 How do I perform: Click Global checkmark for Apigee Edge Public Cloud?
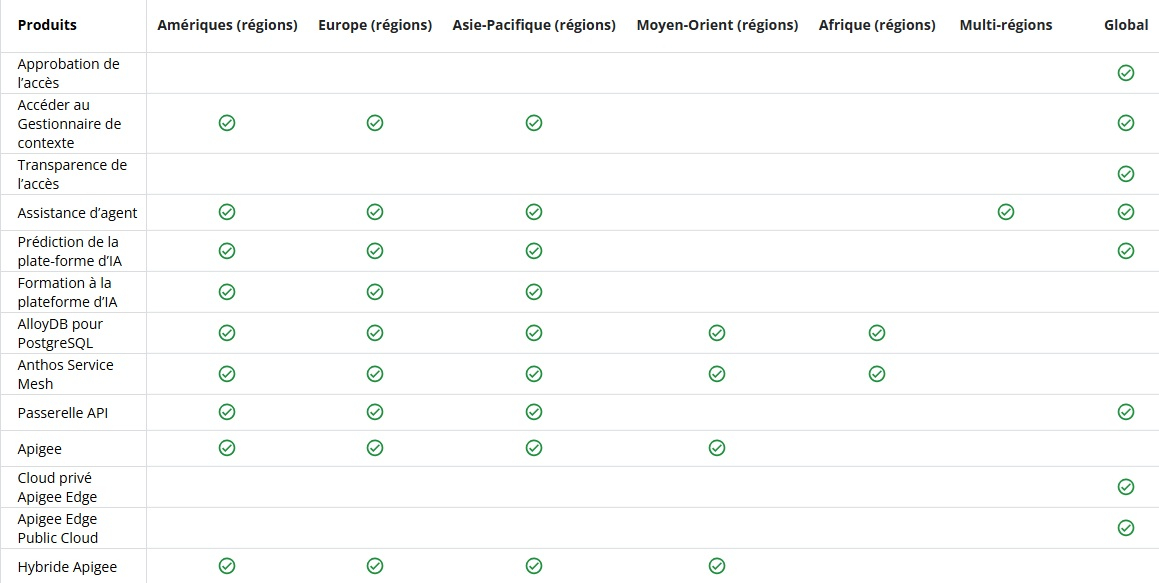pyautogui.click(x=1125, y=528)
